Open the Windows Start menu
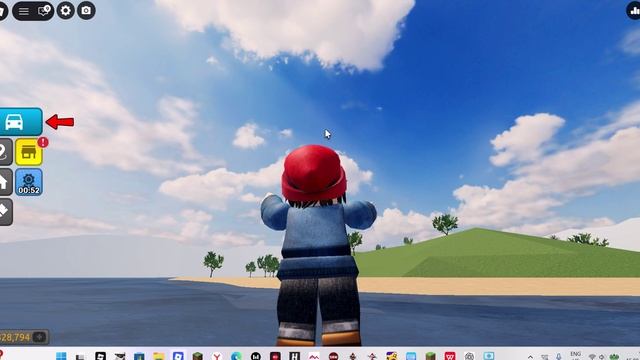Screen dimensions: 640x360 tap(61, 356)
